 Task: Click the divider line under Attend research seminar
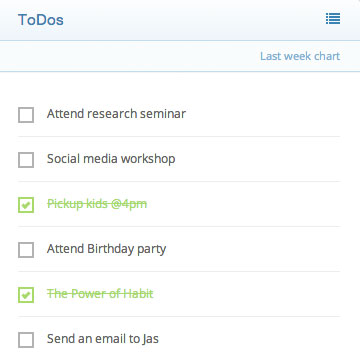(x=179, y=136)
